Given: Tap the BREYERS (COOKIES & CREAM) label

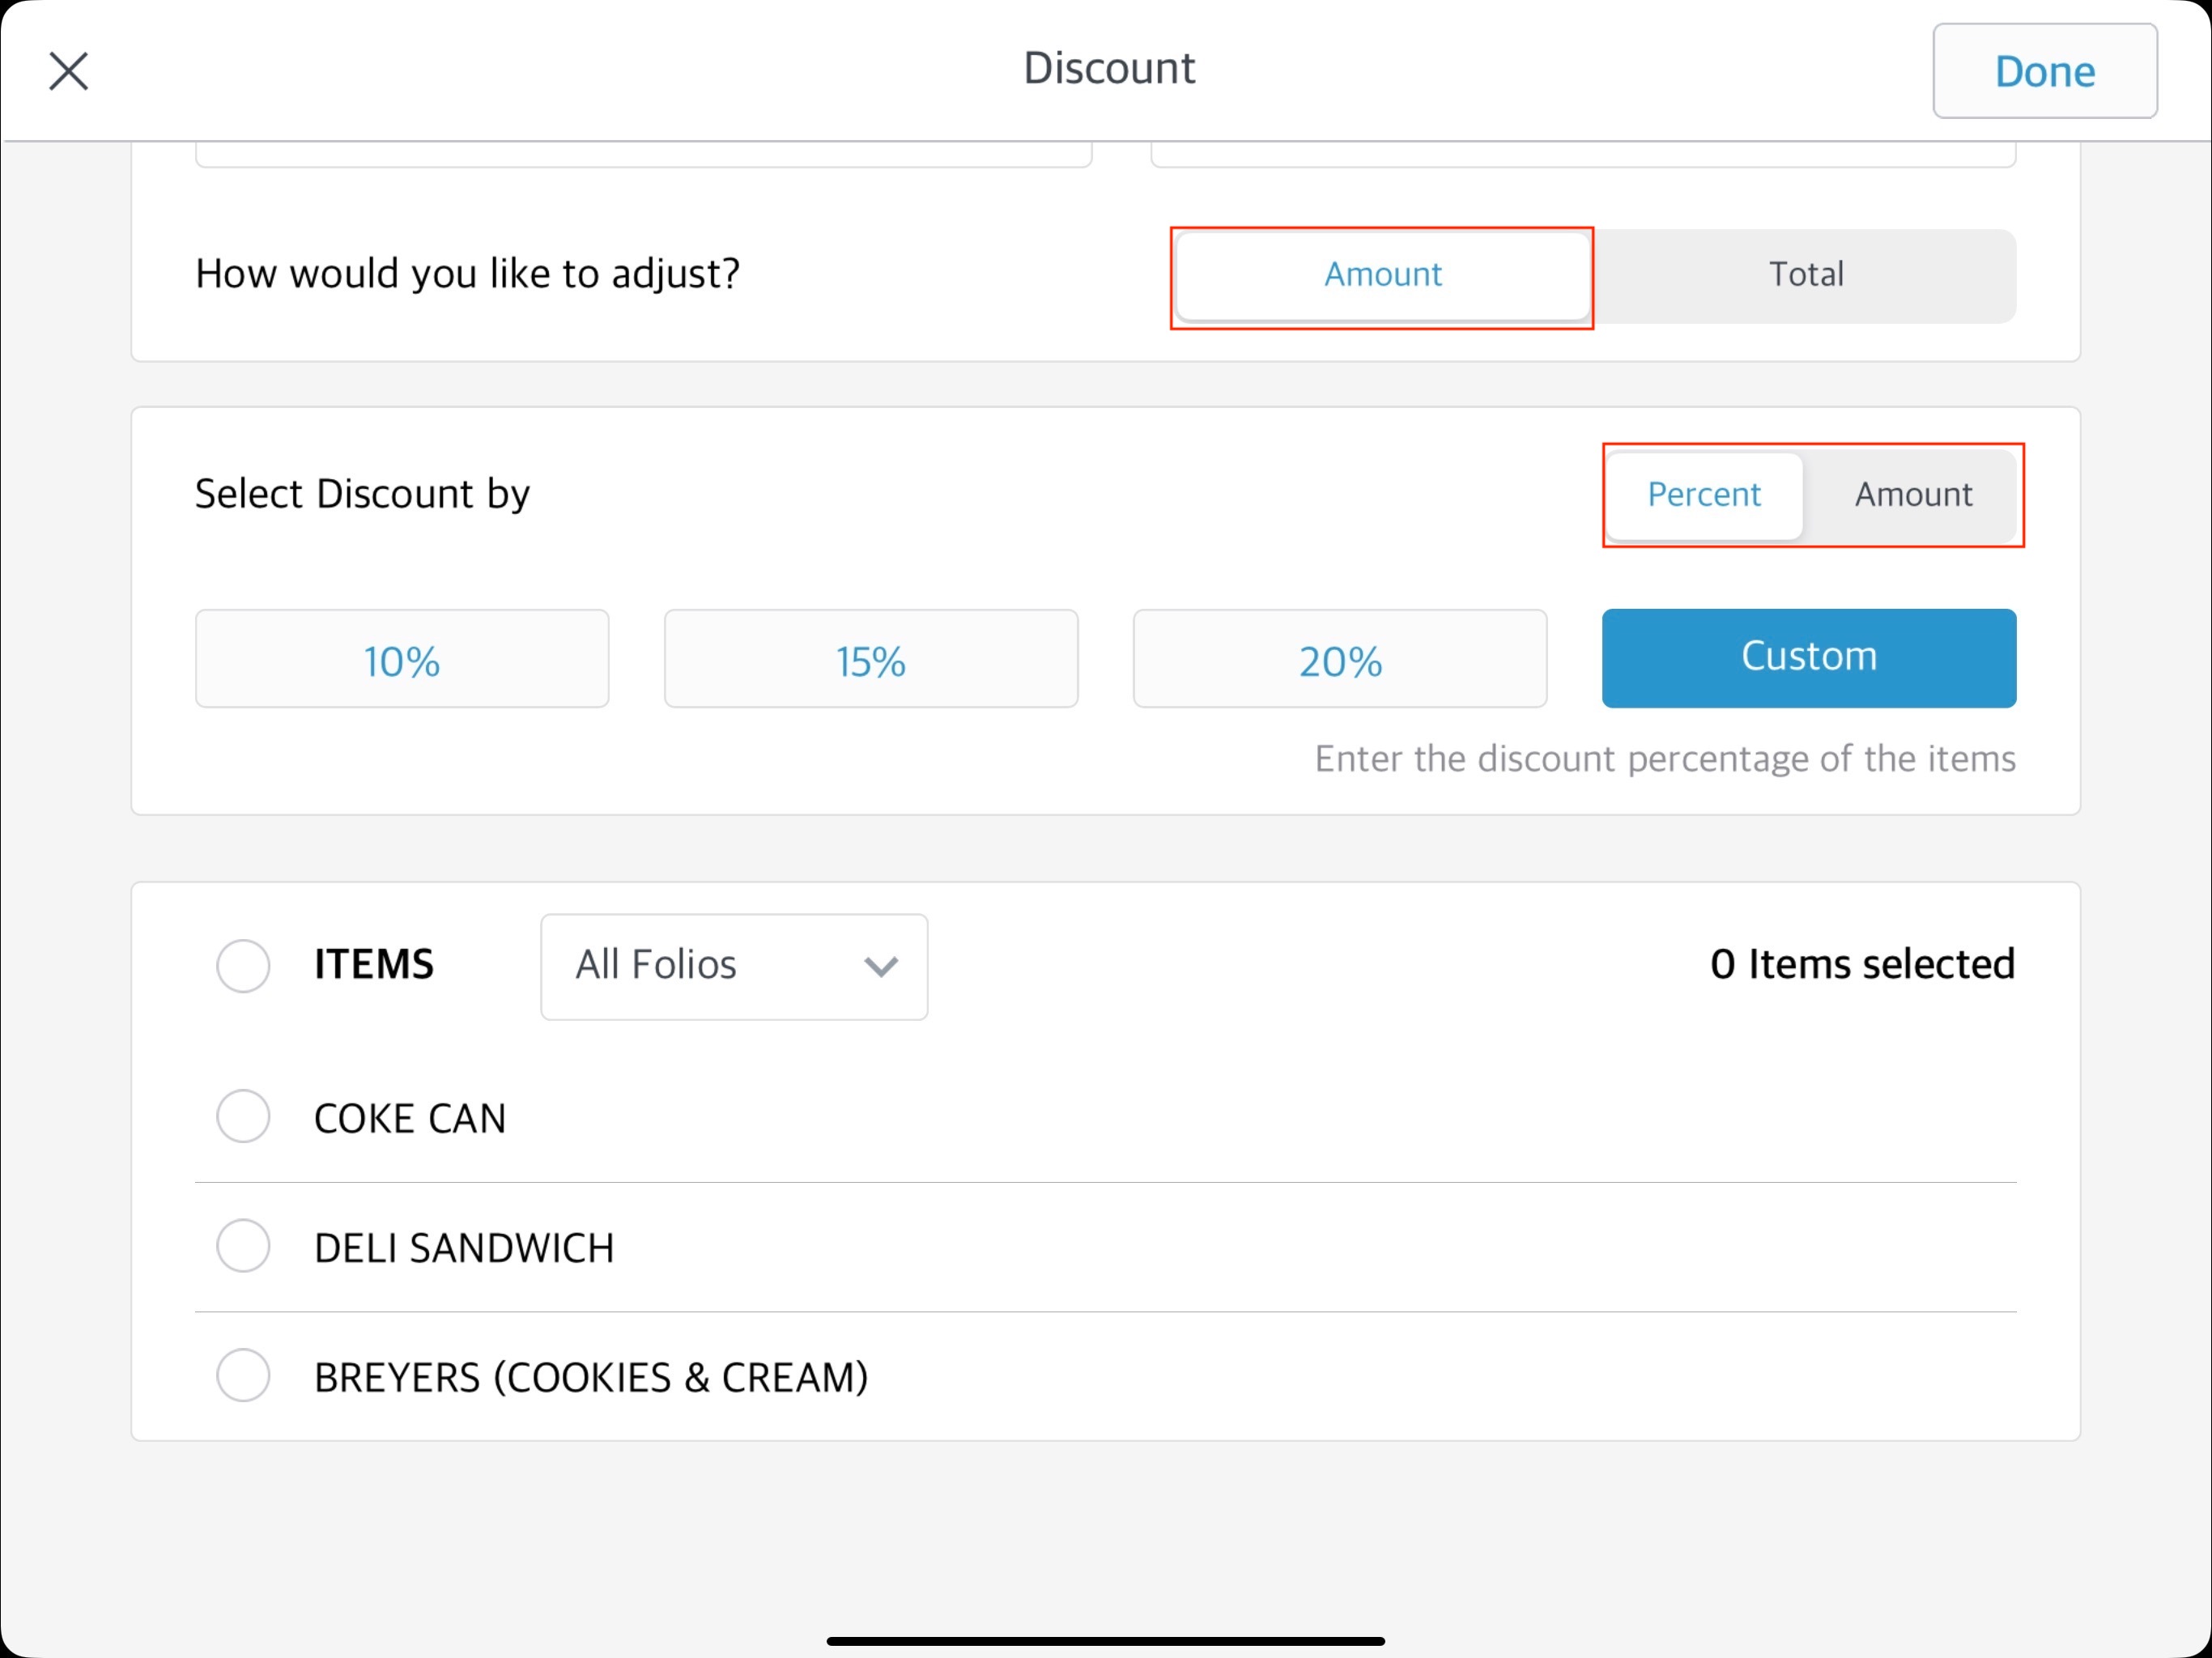Looking at the screenshot, I should coord(591,1378).
